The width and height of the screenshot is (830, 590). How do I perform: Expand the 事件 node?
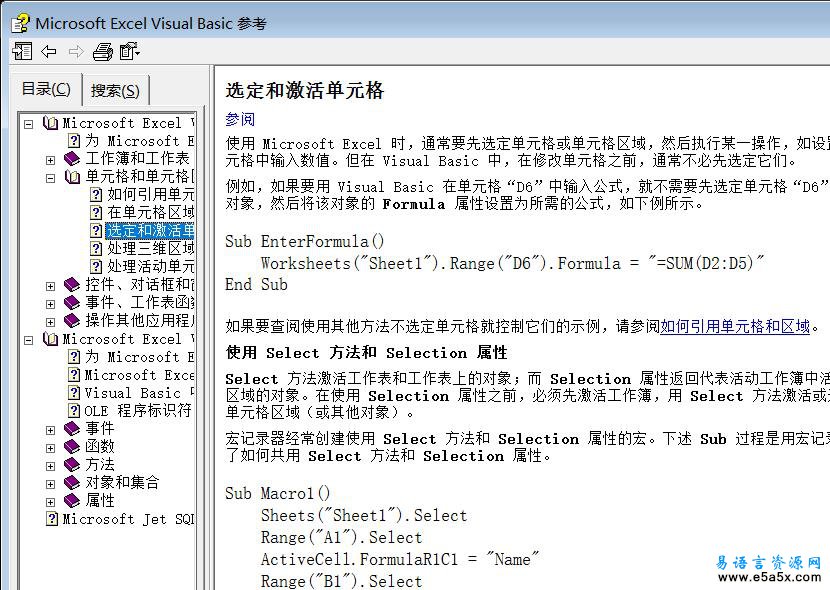[50, 430]
